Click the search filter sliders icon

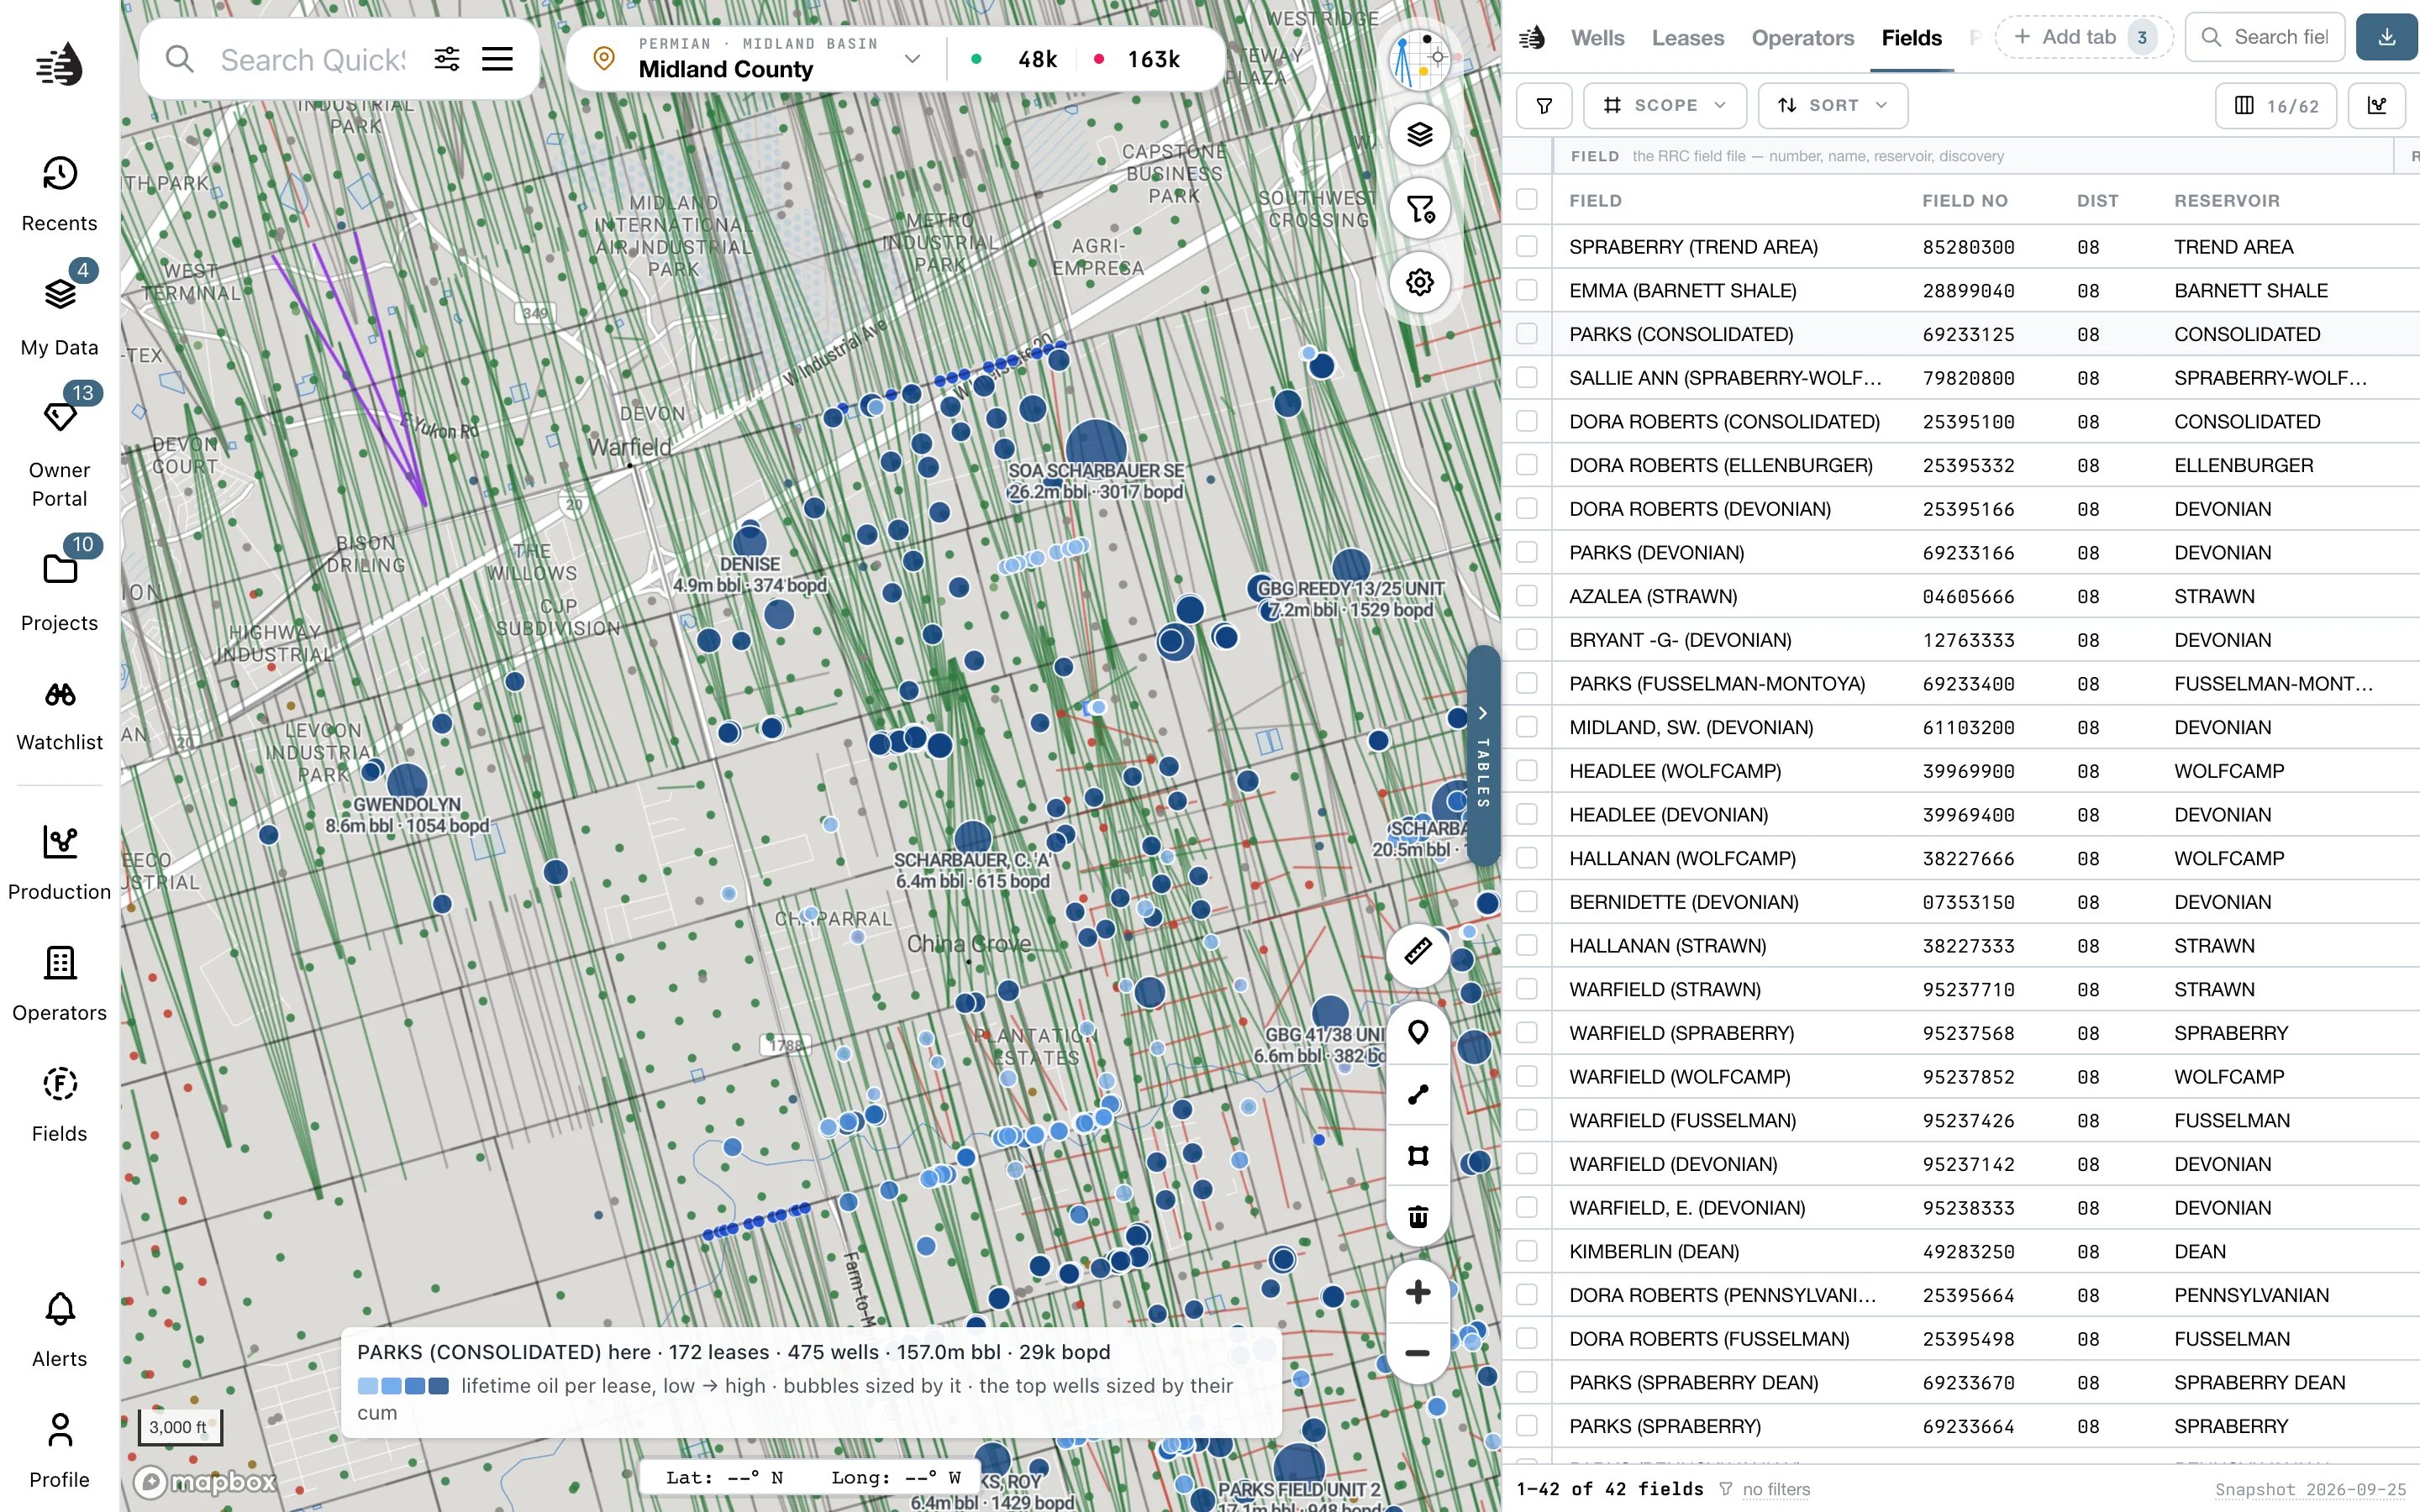coord(447,59)
